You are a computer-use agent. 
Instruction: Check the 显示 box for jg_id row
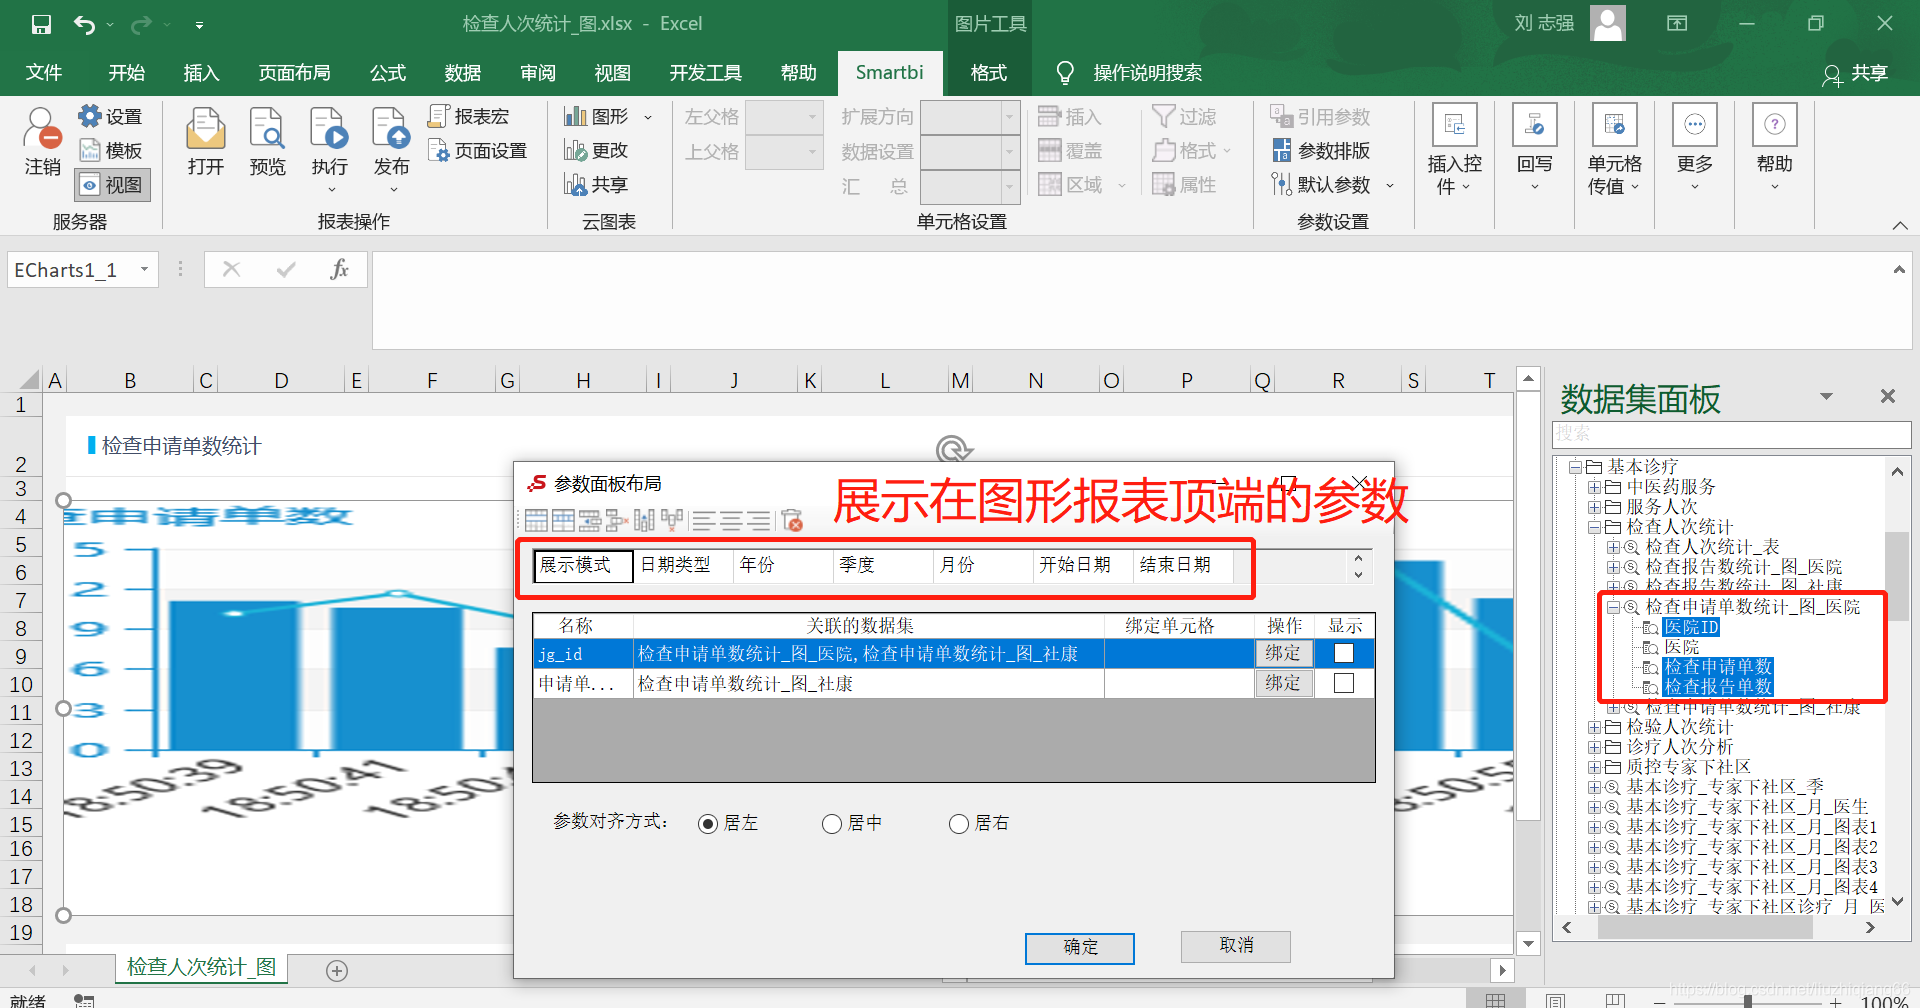[x=1344, y=653]
